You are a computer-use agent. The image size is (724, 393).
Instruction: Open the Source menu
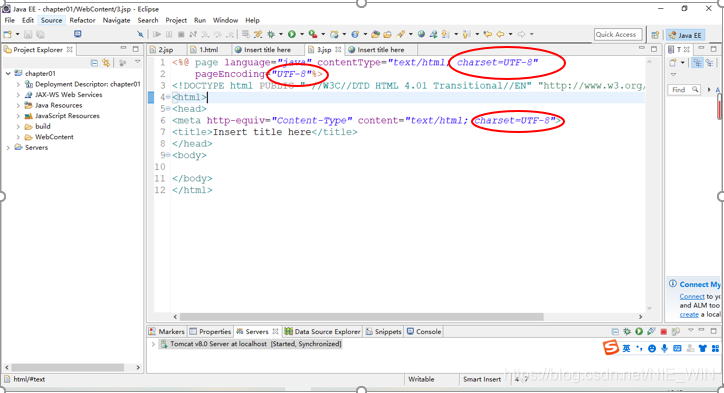click(51, 20)
